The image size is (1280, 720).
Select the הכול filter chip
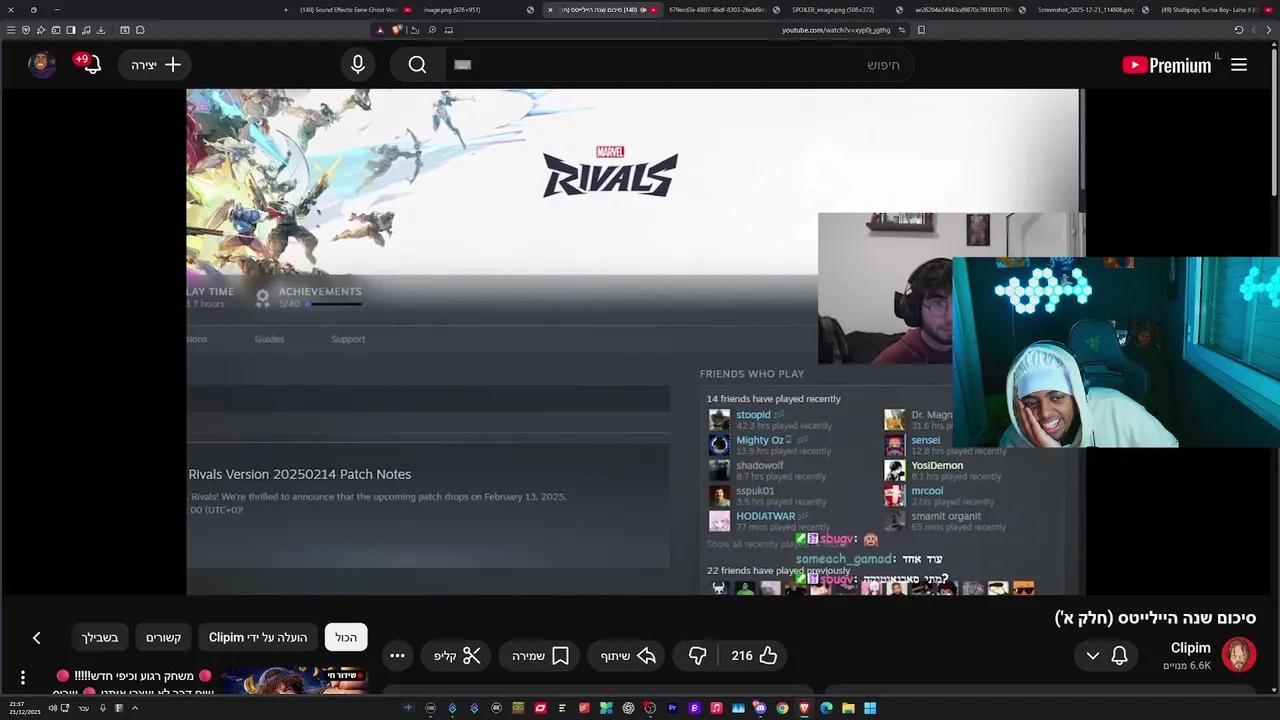pyautogui.click(x=346, y=637)
